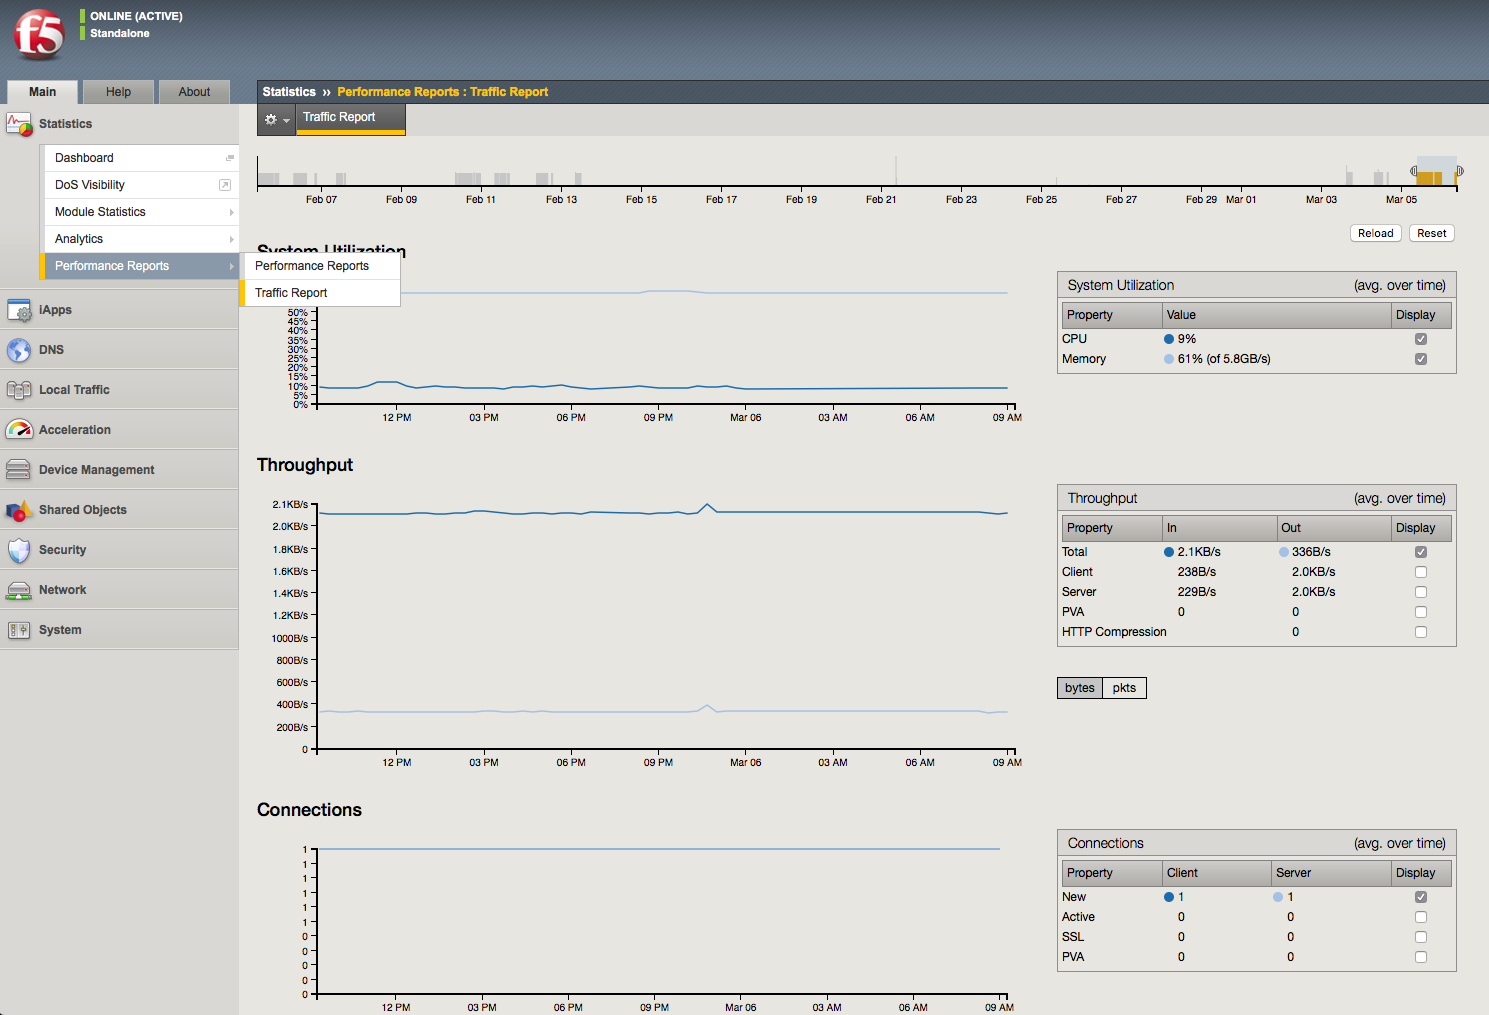Switch to the Main tab
The image size is (1489, 1015).
43,92
